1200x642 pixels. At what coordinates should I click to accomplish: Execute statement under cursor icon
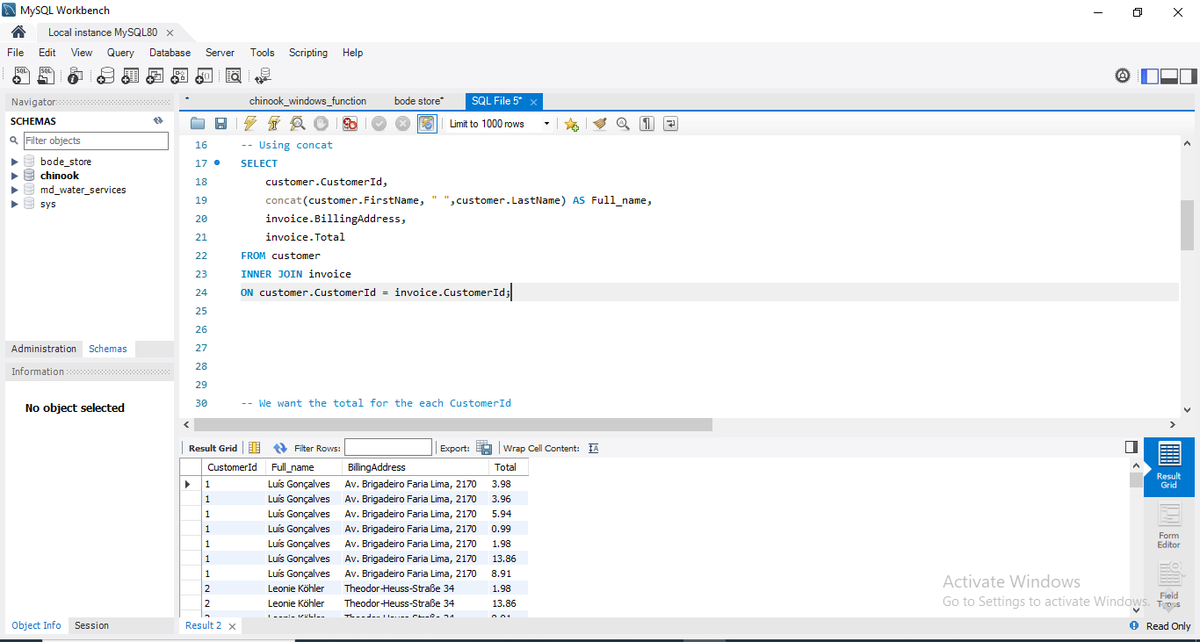(274, 124)
